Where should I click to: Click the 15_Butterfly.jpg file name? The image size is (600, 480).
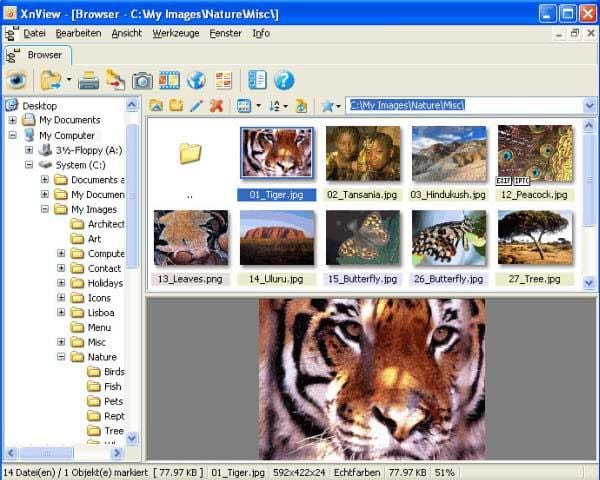[362, 279]
